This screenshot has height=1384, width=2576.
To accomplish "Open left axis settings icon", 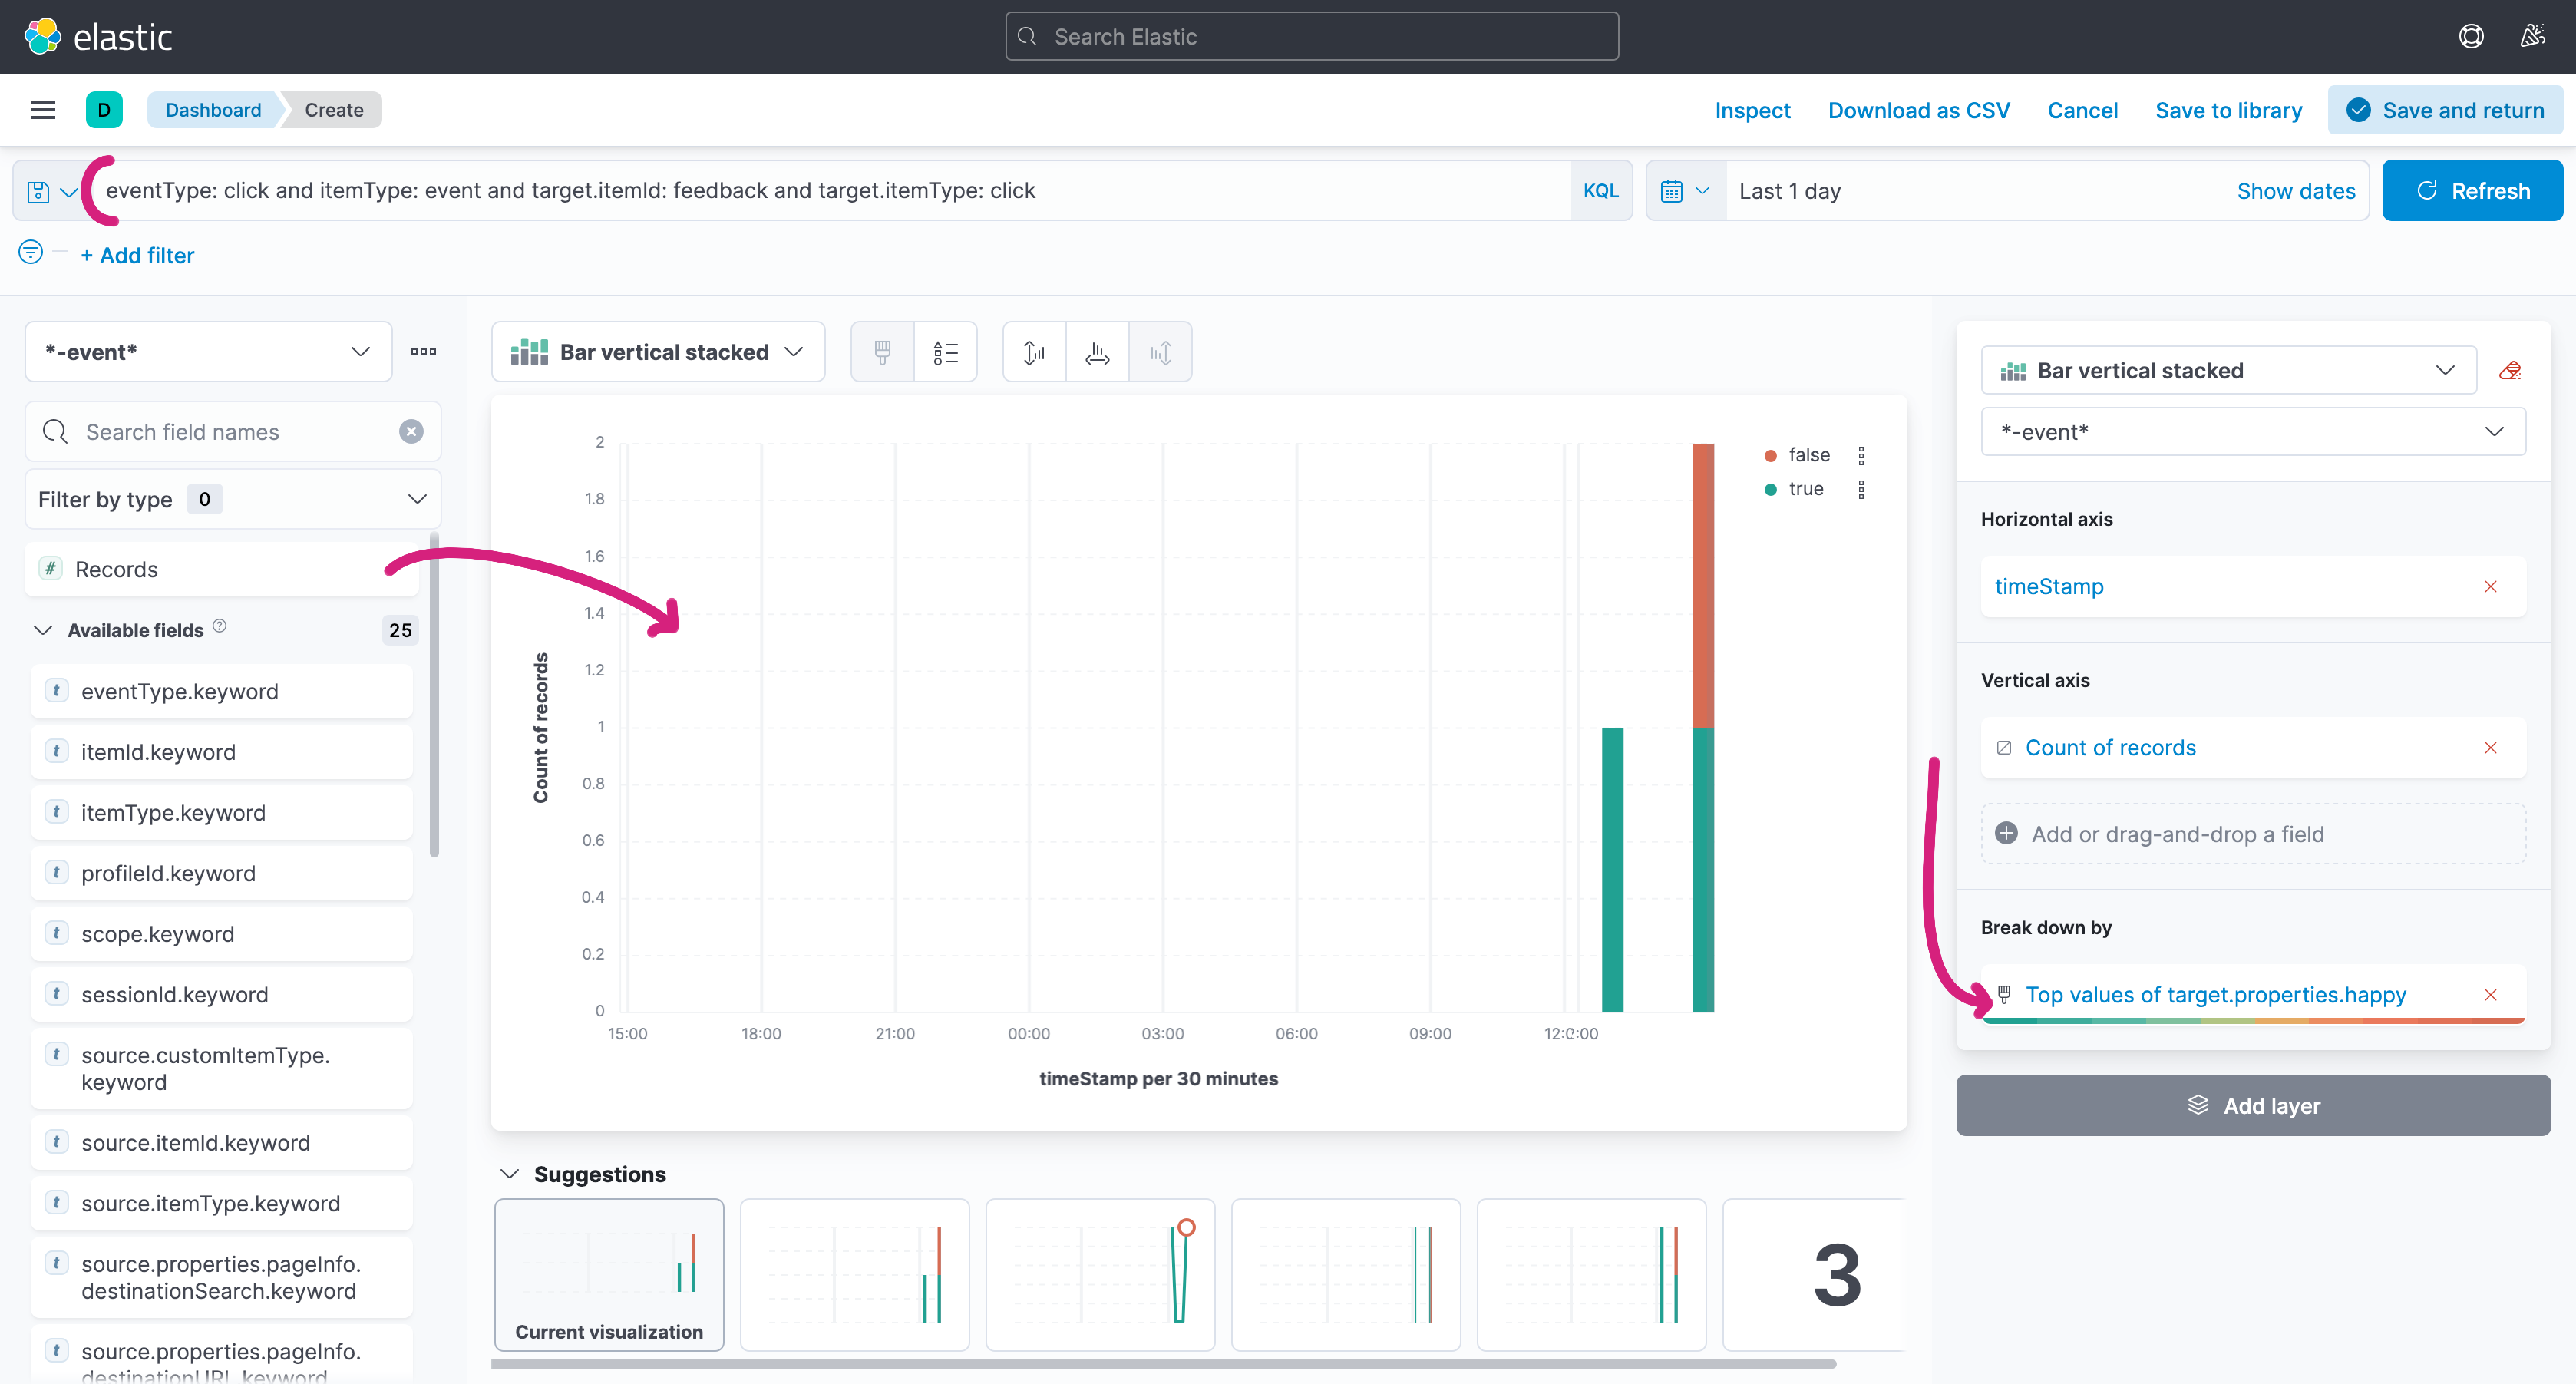I will click(x=1034, y=352).
